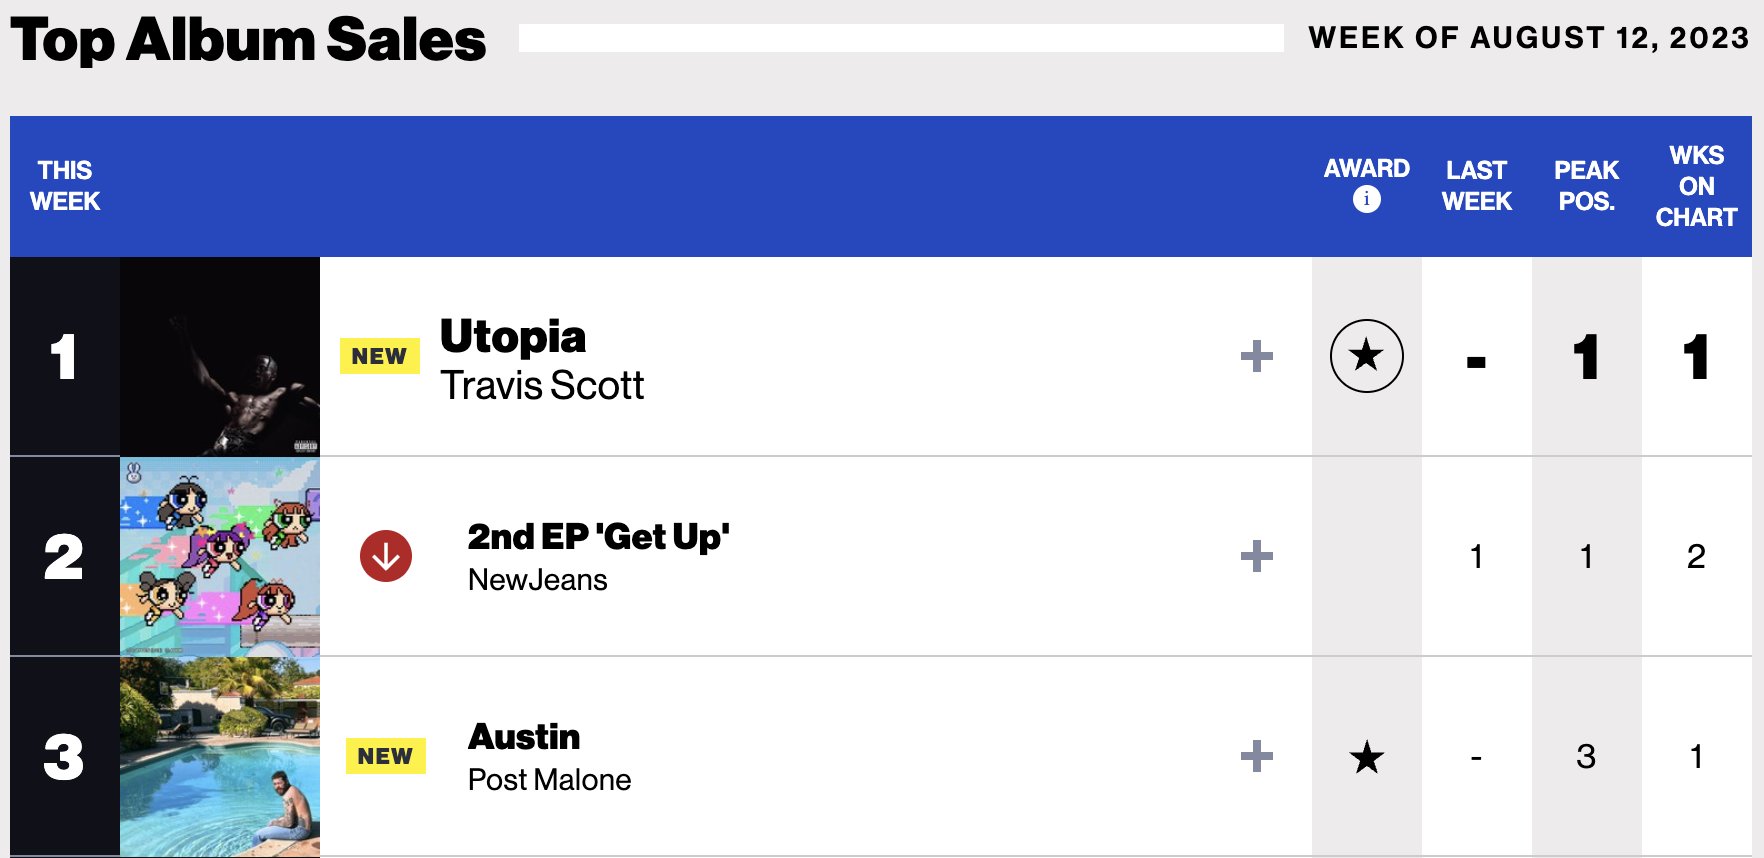The height and width of the screenshot is (858, 1764).
Task: Open the 2nd EP 'Get Up' title link
Action: pyautogui.click(x=598, y=538)
